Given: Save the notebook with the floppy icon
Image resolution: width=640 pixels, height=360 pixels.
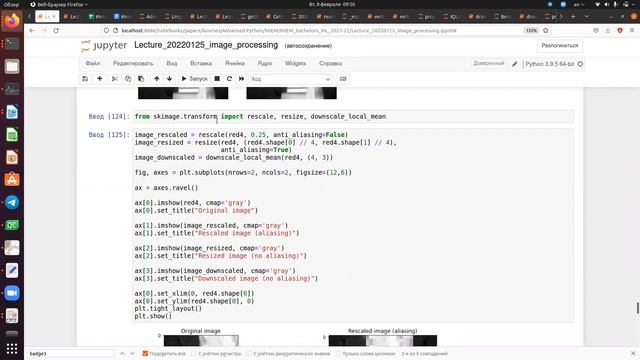Looking at the screenshot, I should [x=85, y=79].
